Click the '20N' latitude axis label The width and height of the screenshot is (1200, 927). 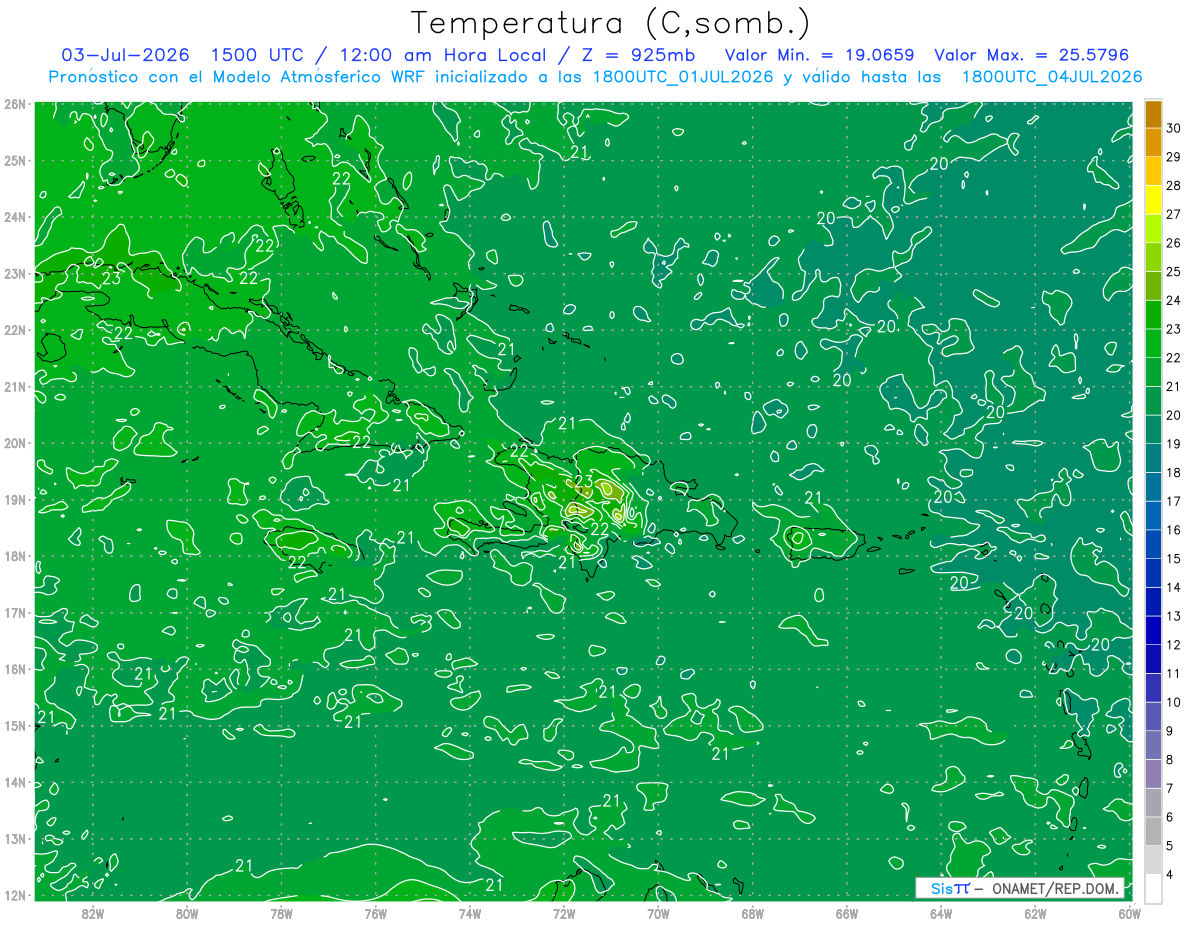(14, 443)
